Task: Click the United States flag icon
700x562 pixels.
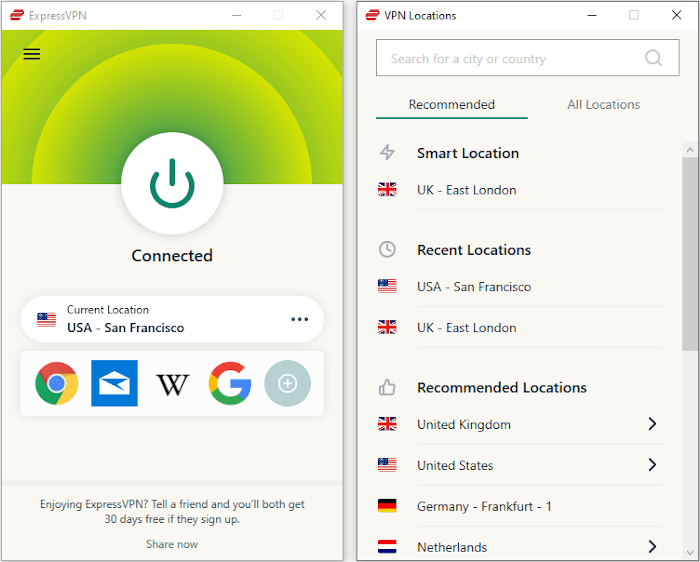Action: [387, 465]
